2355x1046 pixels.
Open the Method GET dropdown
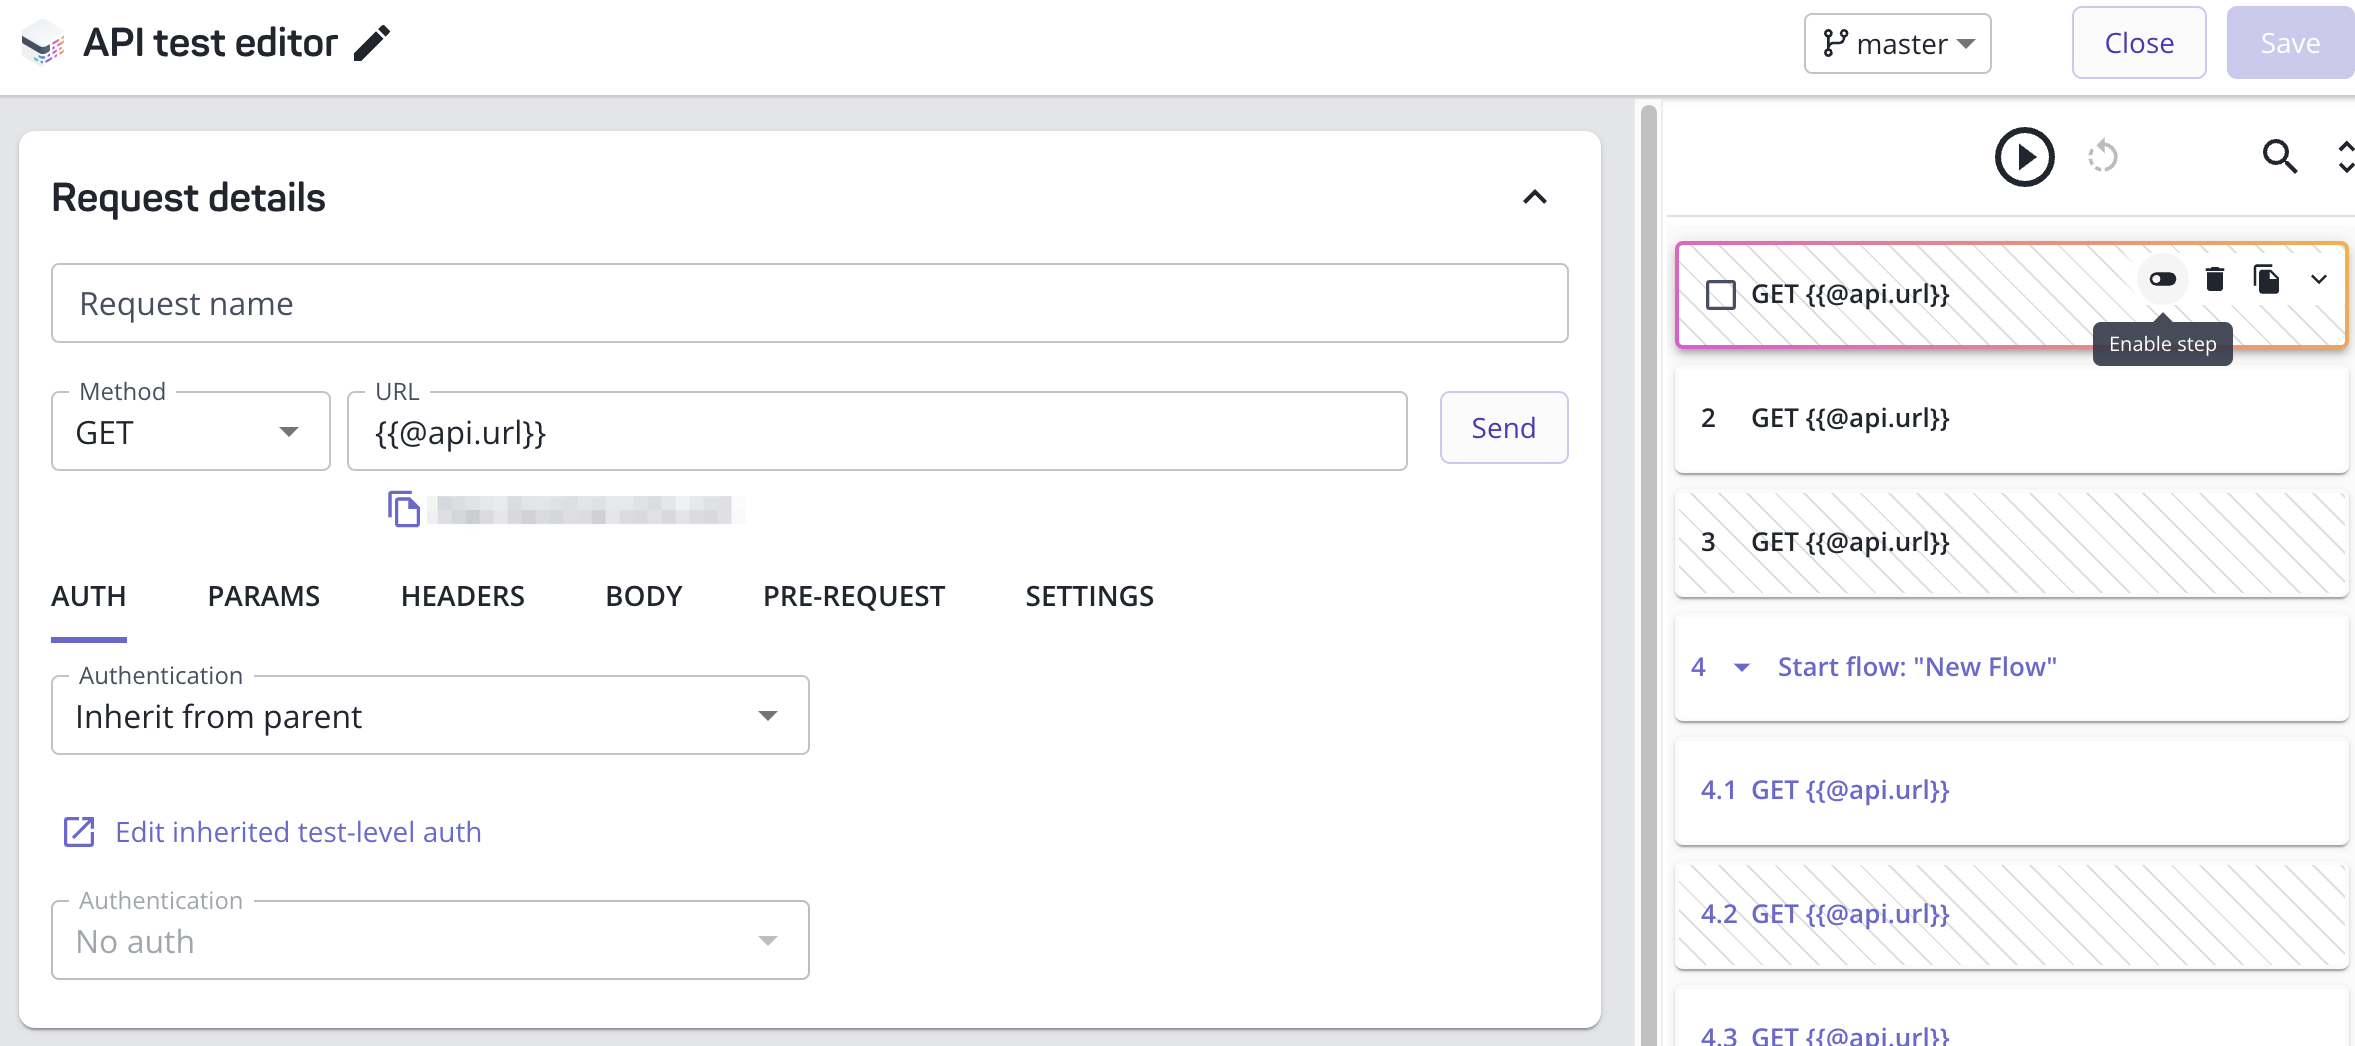tap(190, 432)
